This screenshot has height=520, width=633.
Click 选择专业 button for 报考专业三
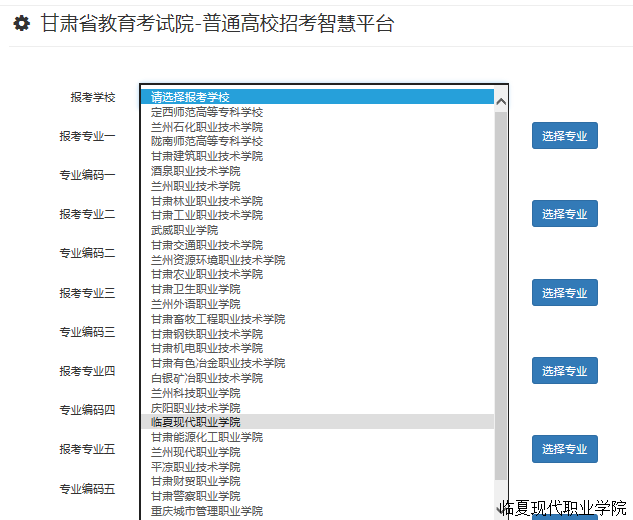tap(564, 293)
